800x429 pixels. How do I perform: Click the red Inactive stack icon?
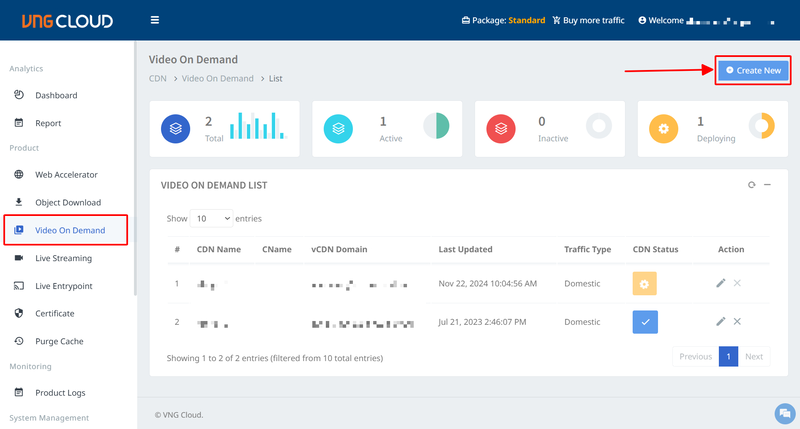[501, 129]
